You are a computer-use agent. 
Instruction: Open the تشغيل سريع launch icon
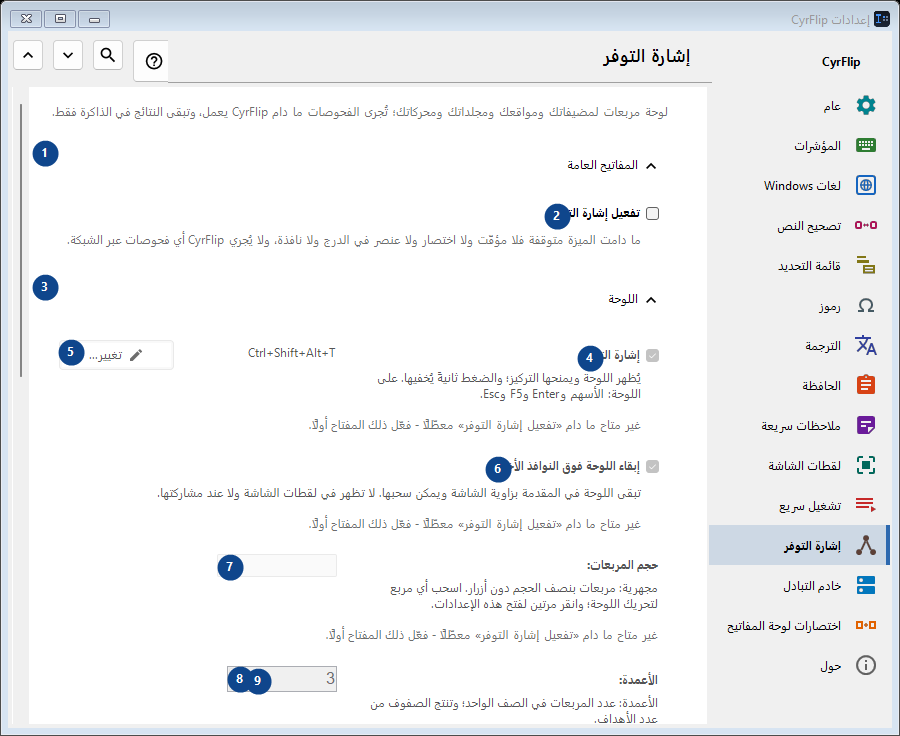click(x=866, y=505)
